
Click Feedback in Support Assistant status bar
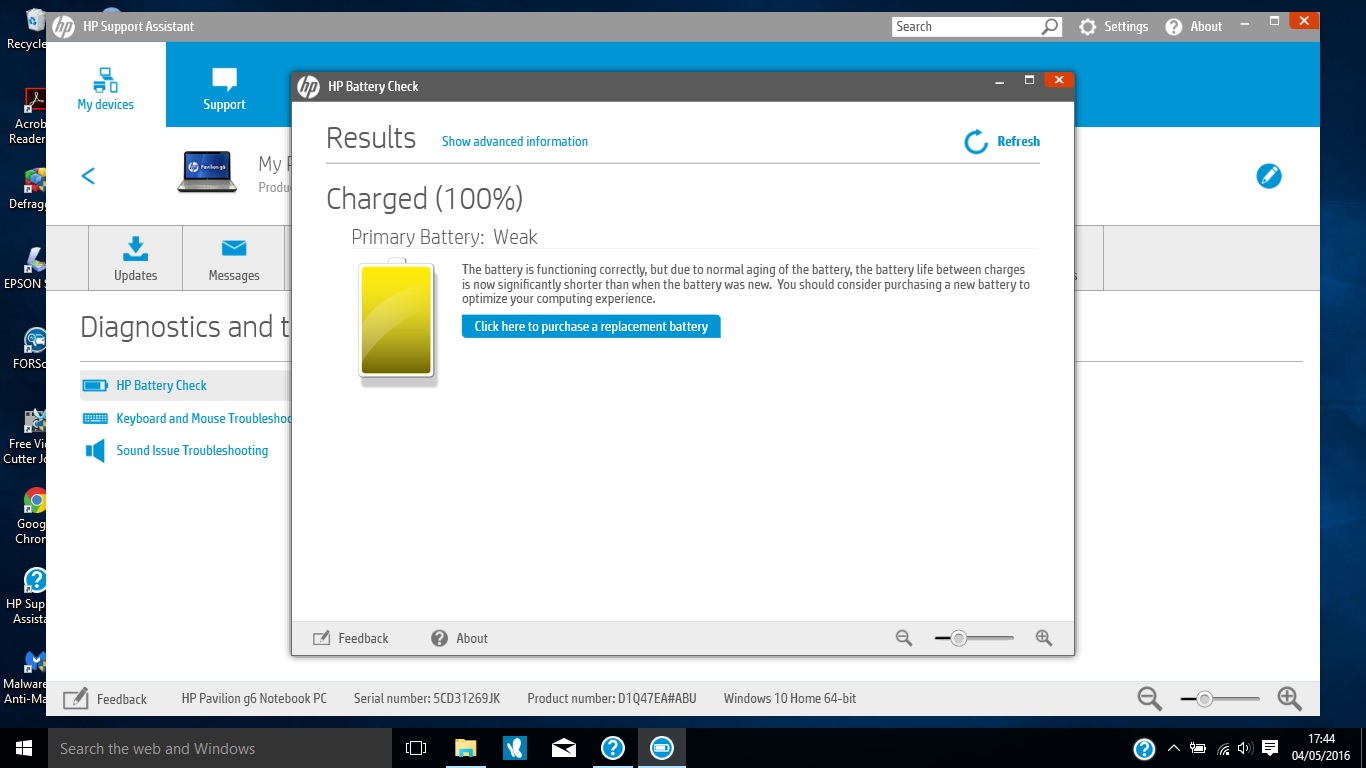click(x=105, y=699)
